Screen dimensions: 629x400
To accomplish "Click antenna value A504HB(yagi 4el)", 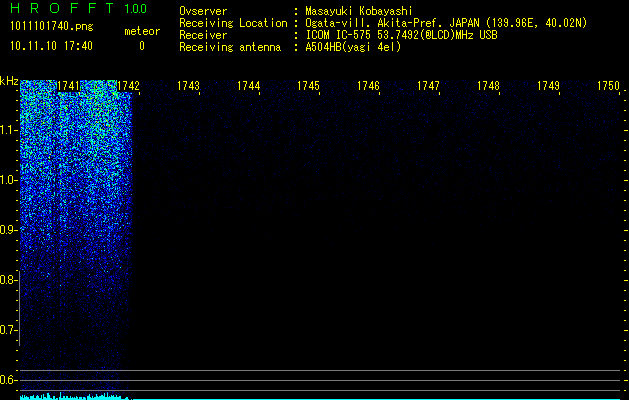I will (x=353, y=47).
